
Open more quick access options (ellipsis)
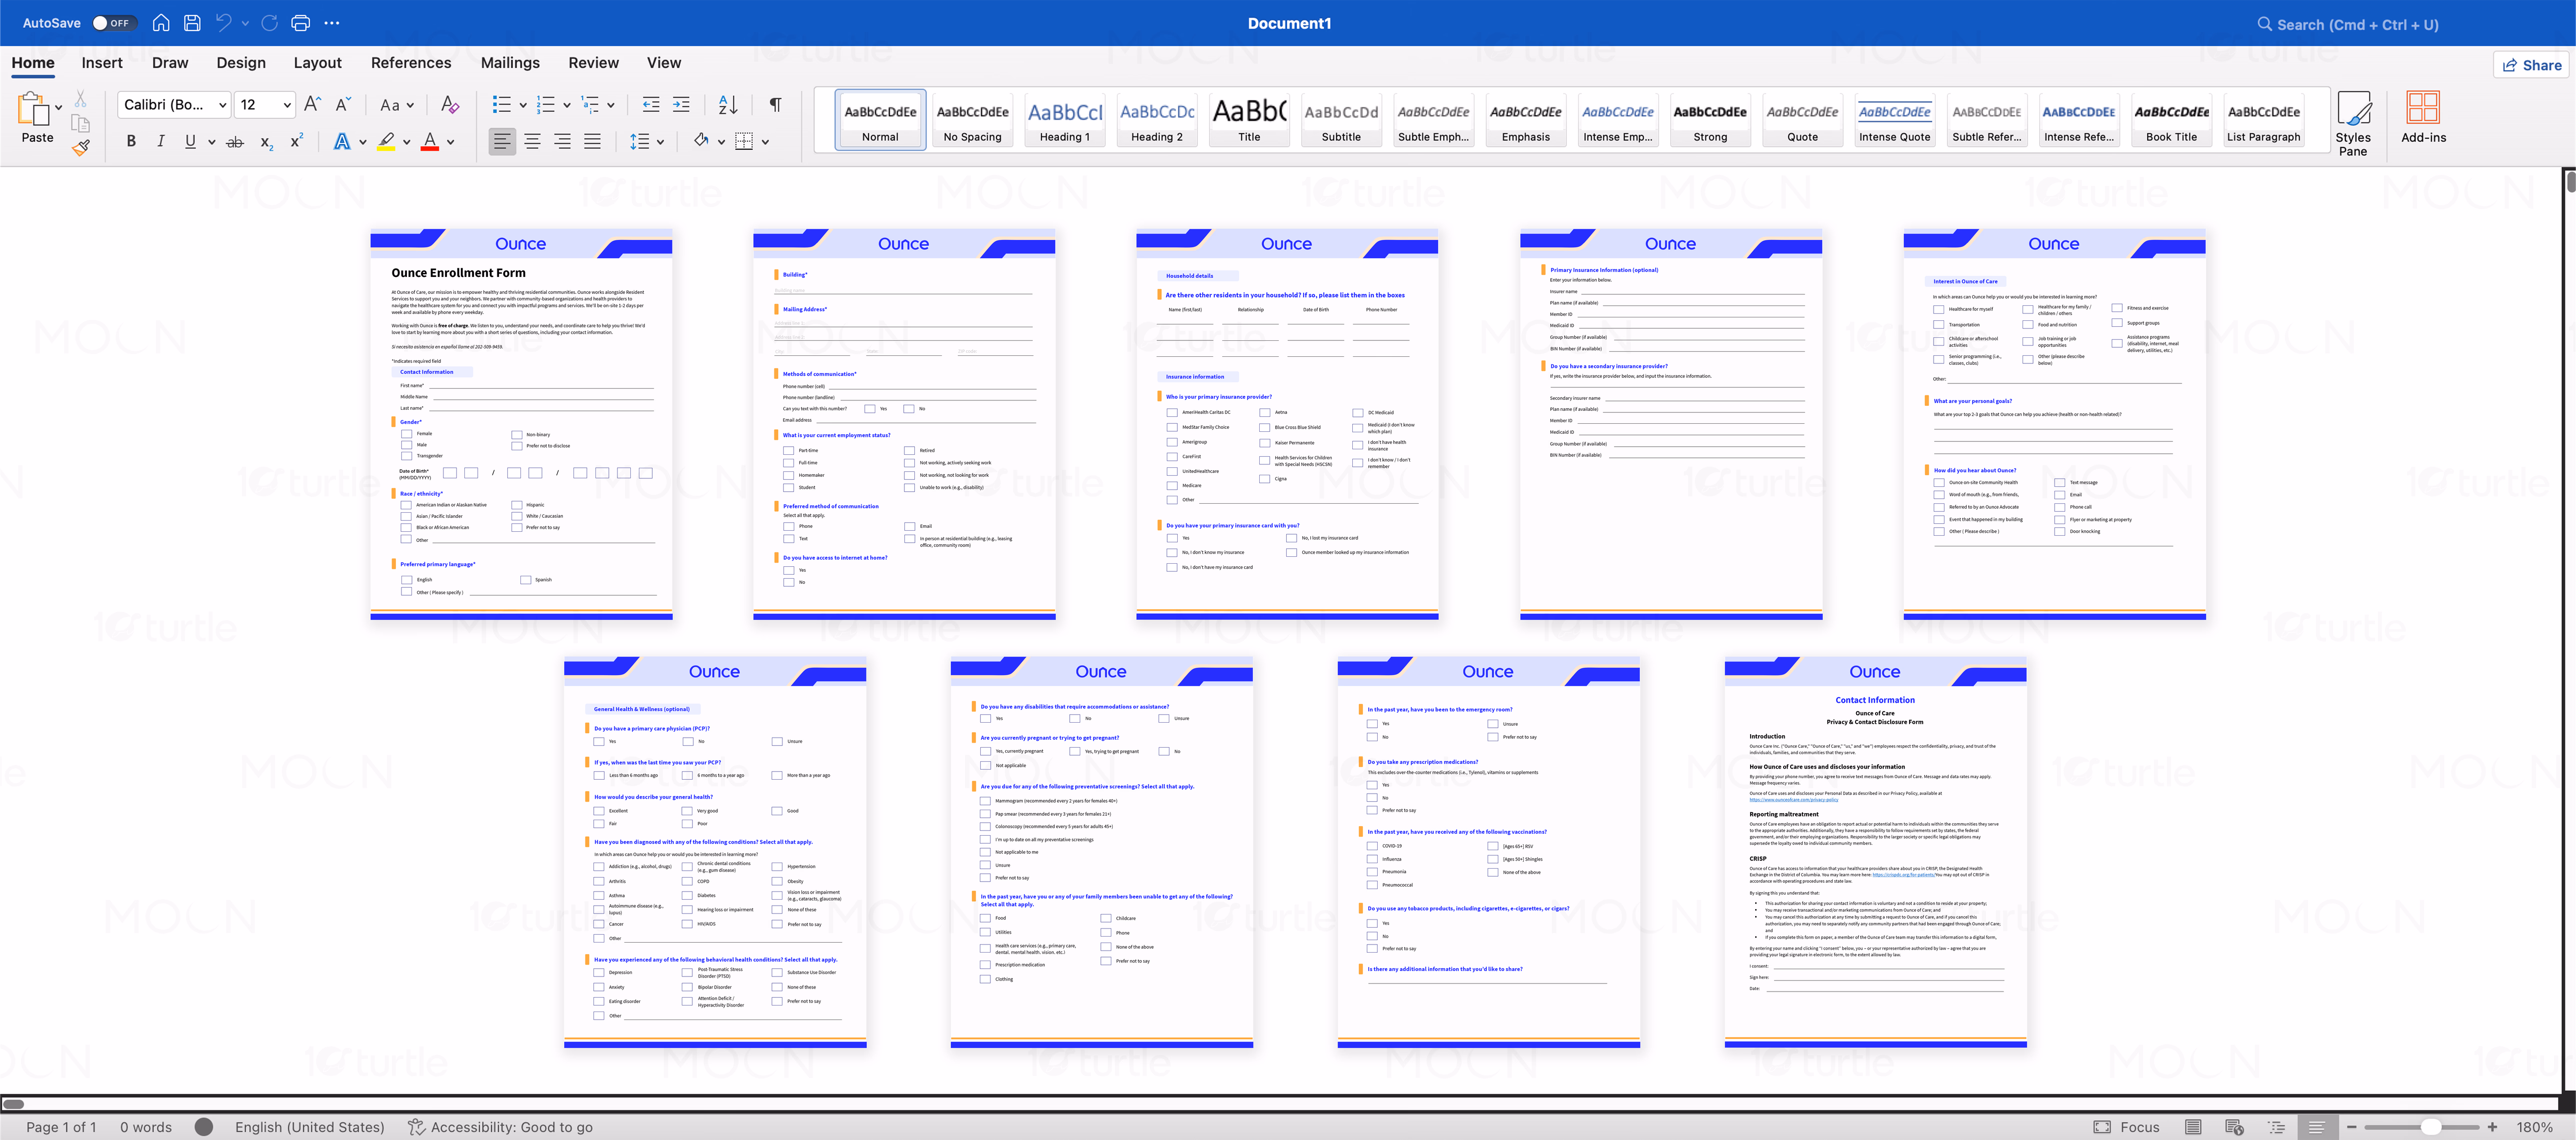tap(332, 23)
